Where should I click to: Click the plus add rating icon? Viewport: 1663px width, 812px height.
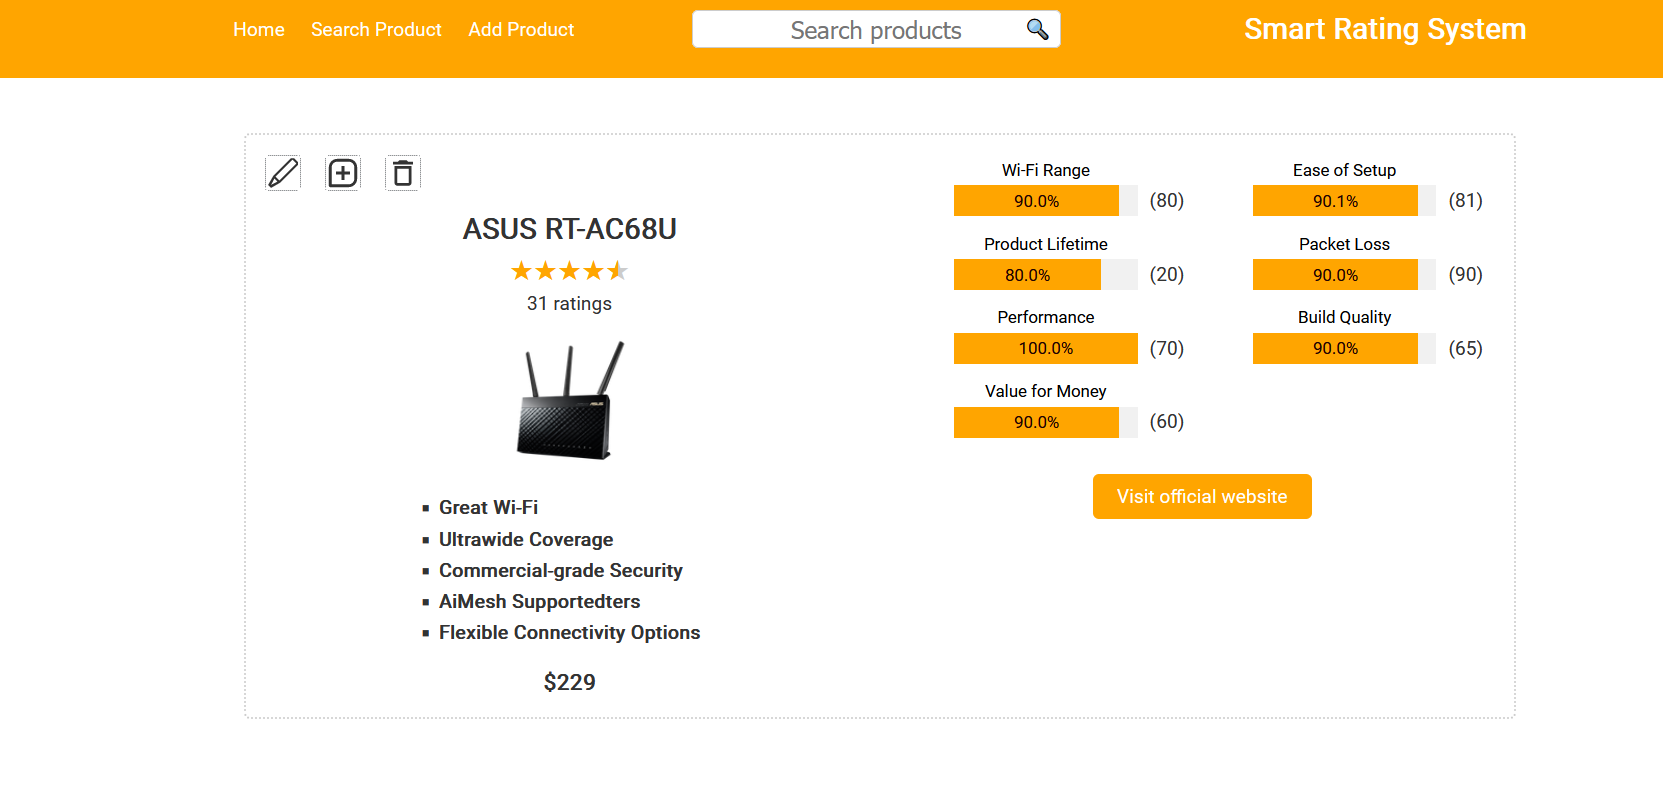point(343,173)
